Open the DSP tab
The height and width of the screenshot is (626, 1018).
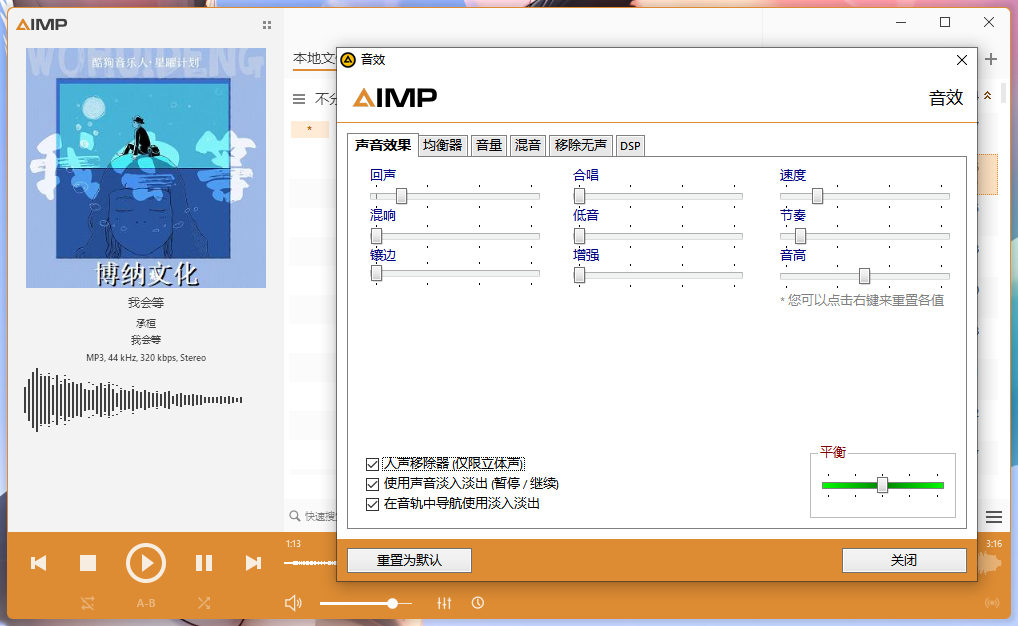tap(630, 145)
